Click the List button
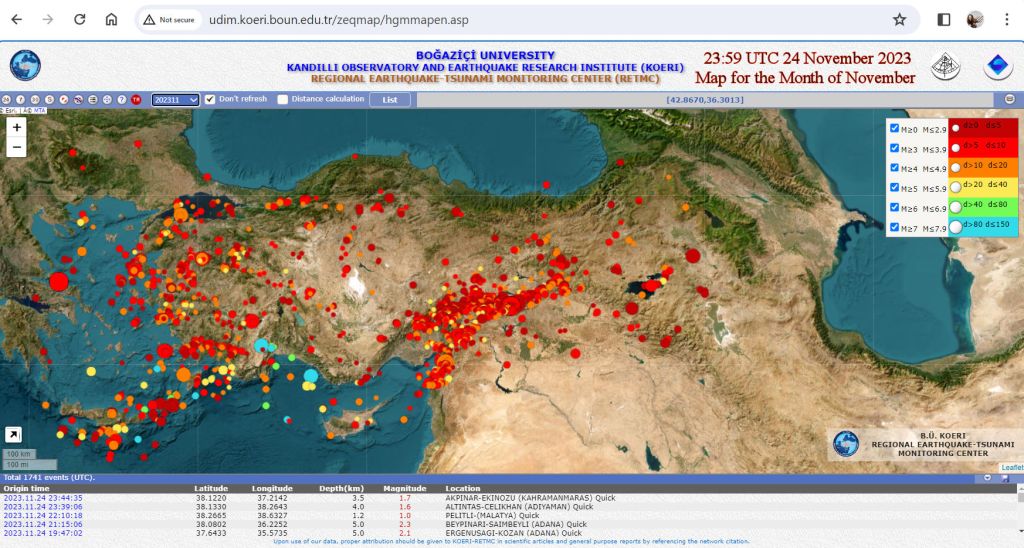 (390, 99)
